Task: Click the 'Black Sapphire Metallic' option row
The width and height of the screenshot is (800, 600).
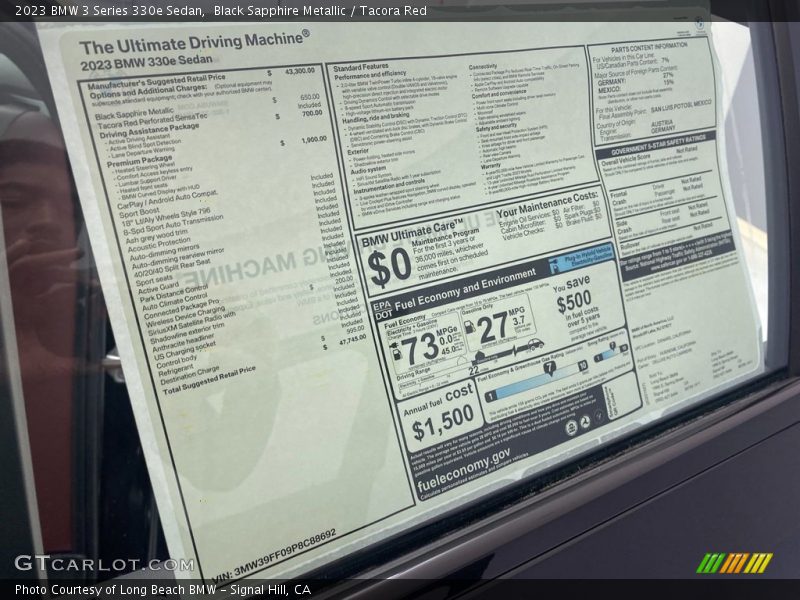Action: (134, 114)
